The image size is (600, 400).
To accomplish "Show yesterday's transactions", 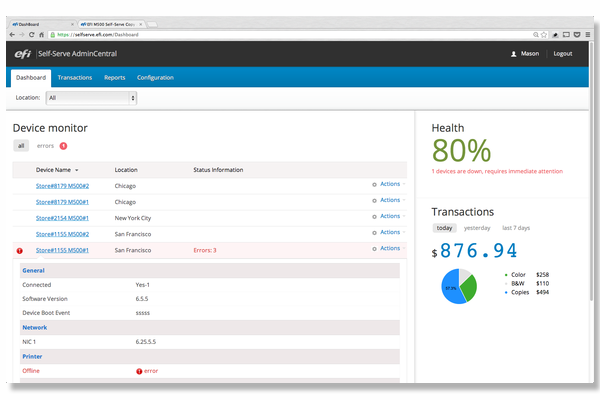I will [x=477, y=228].
